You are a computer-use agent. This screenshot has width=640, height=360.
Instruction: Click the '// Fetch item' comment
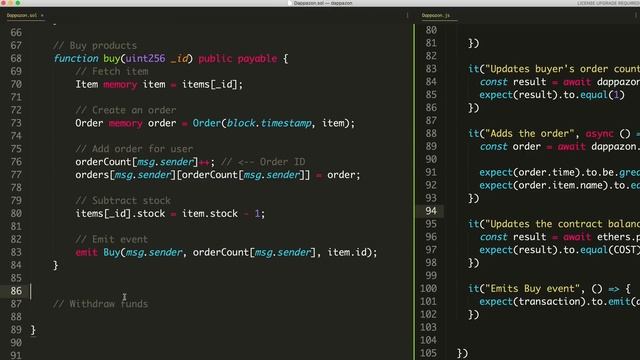(112, 71)
